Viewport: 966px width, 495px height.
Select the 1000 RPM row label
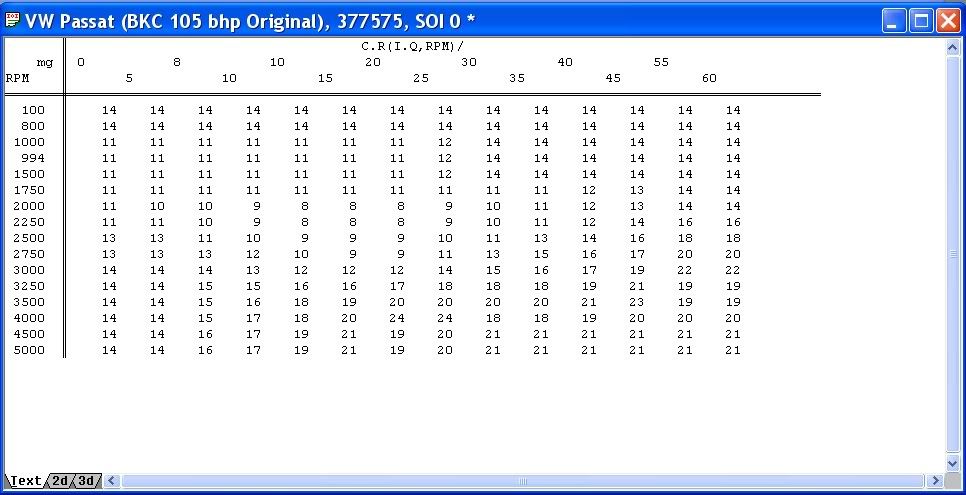(30, 142)
